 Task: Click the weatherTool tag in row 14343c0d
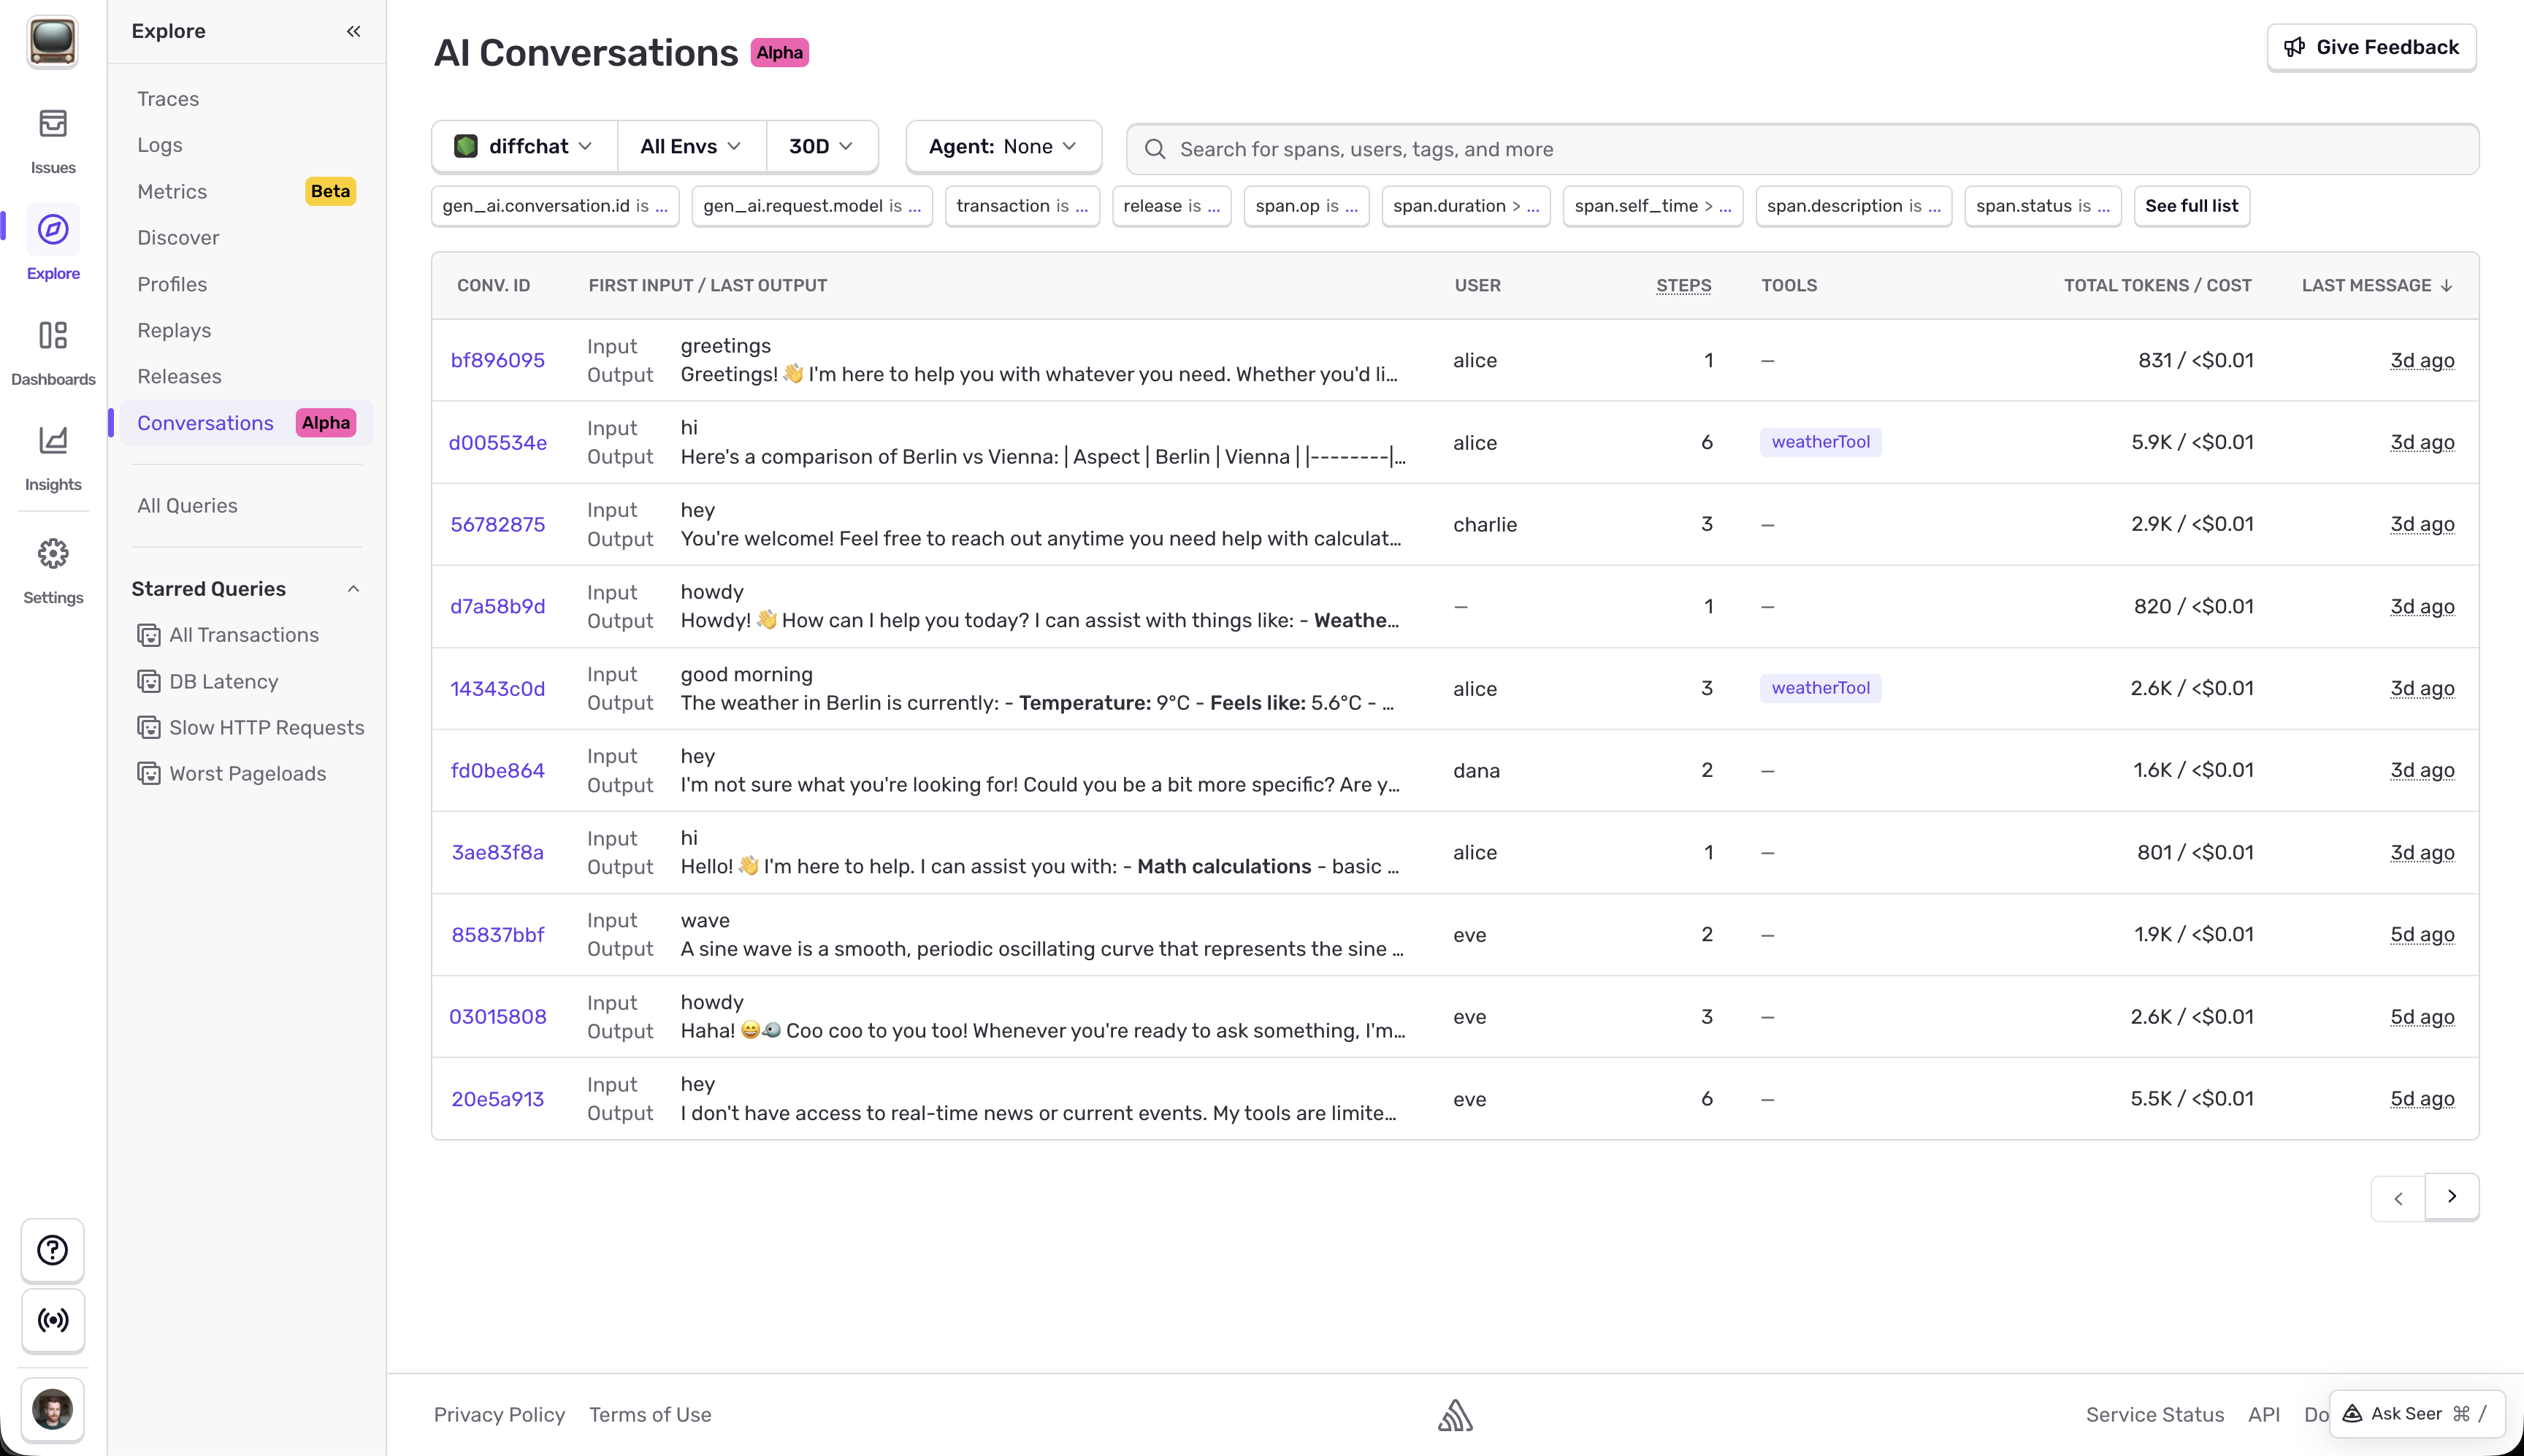pos(1821,688)
